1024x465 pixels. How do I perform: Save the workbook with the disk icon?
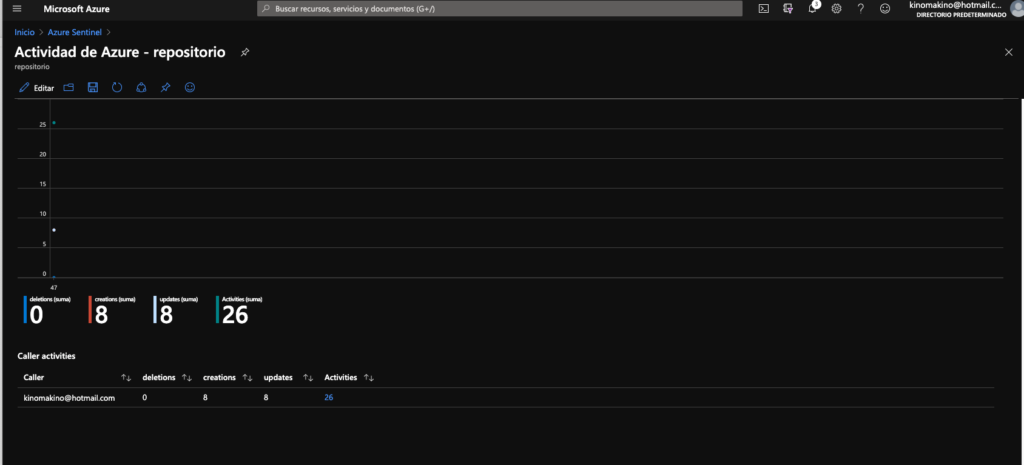pyautogui.click(x=93, y=88)
